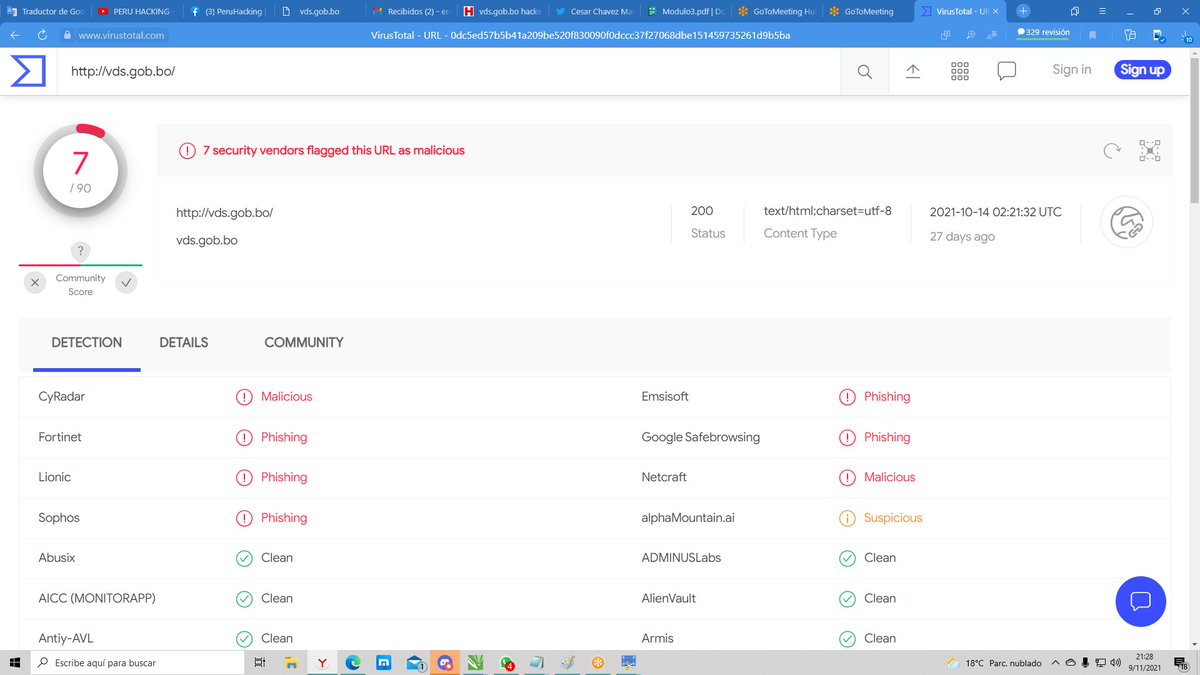Click the AICC (MONITORAPP) vendor name
This screenshot has height=675, width=1200.
97,598
